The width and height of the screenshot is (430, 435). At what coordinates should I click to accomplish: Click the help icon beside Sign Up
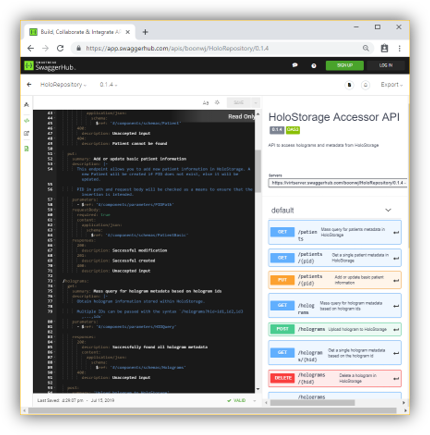(x=314, y=66)
